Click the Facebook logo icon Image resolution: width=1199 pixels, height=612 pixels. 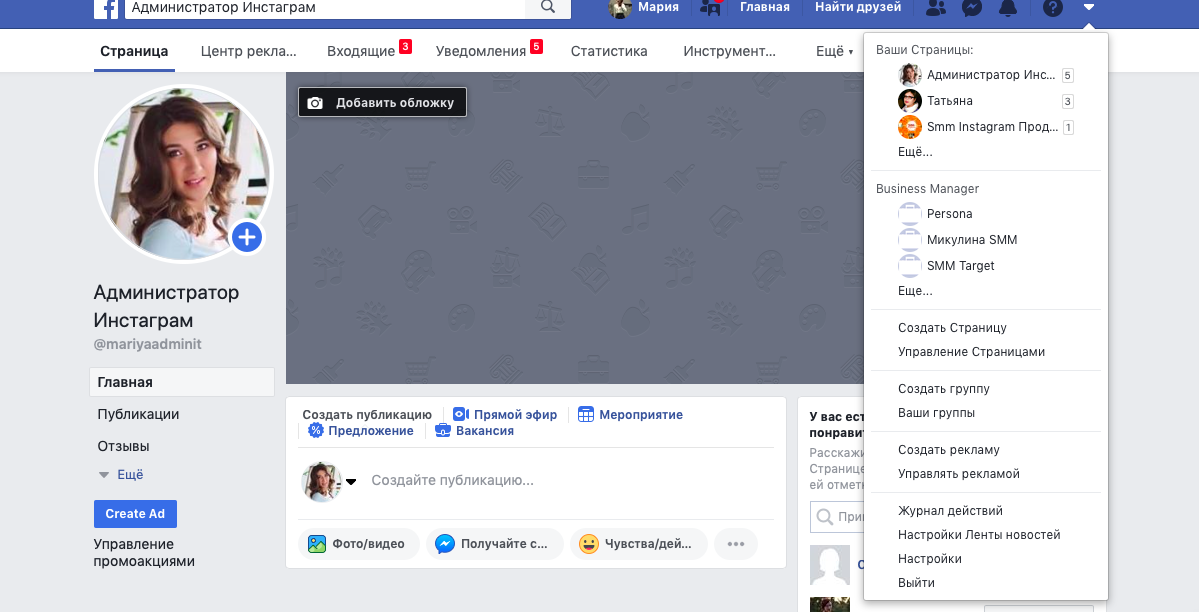click(106, 8)
